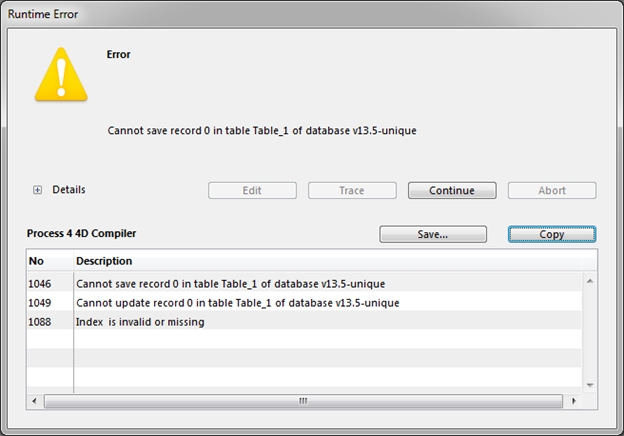Screen dimensions: 624x436
Task: Click the error list scroll down arrow
Action: [x=590, y=384]
